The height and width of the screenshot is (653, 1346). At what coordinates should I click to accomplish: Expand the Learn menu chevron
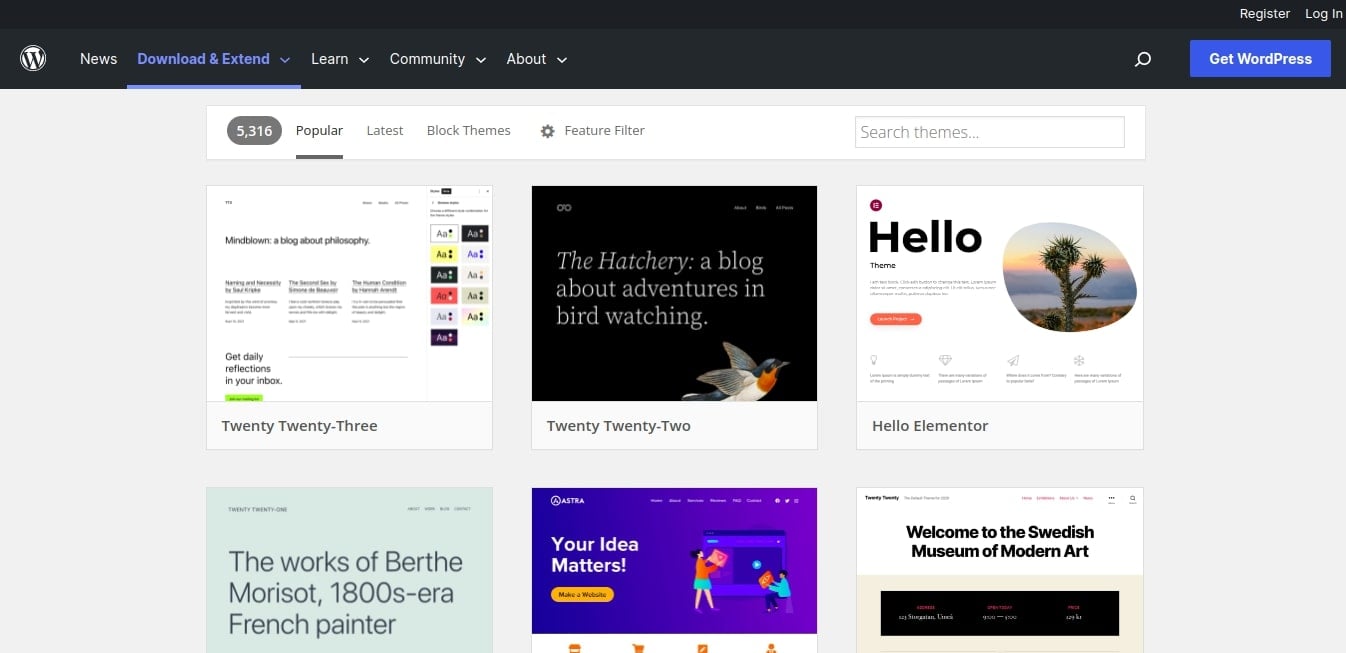(x=364, y=60)
